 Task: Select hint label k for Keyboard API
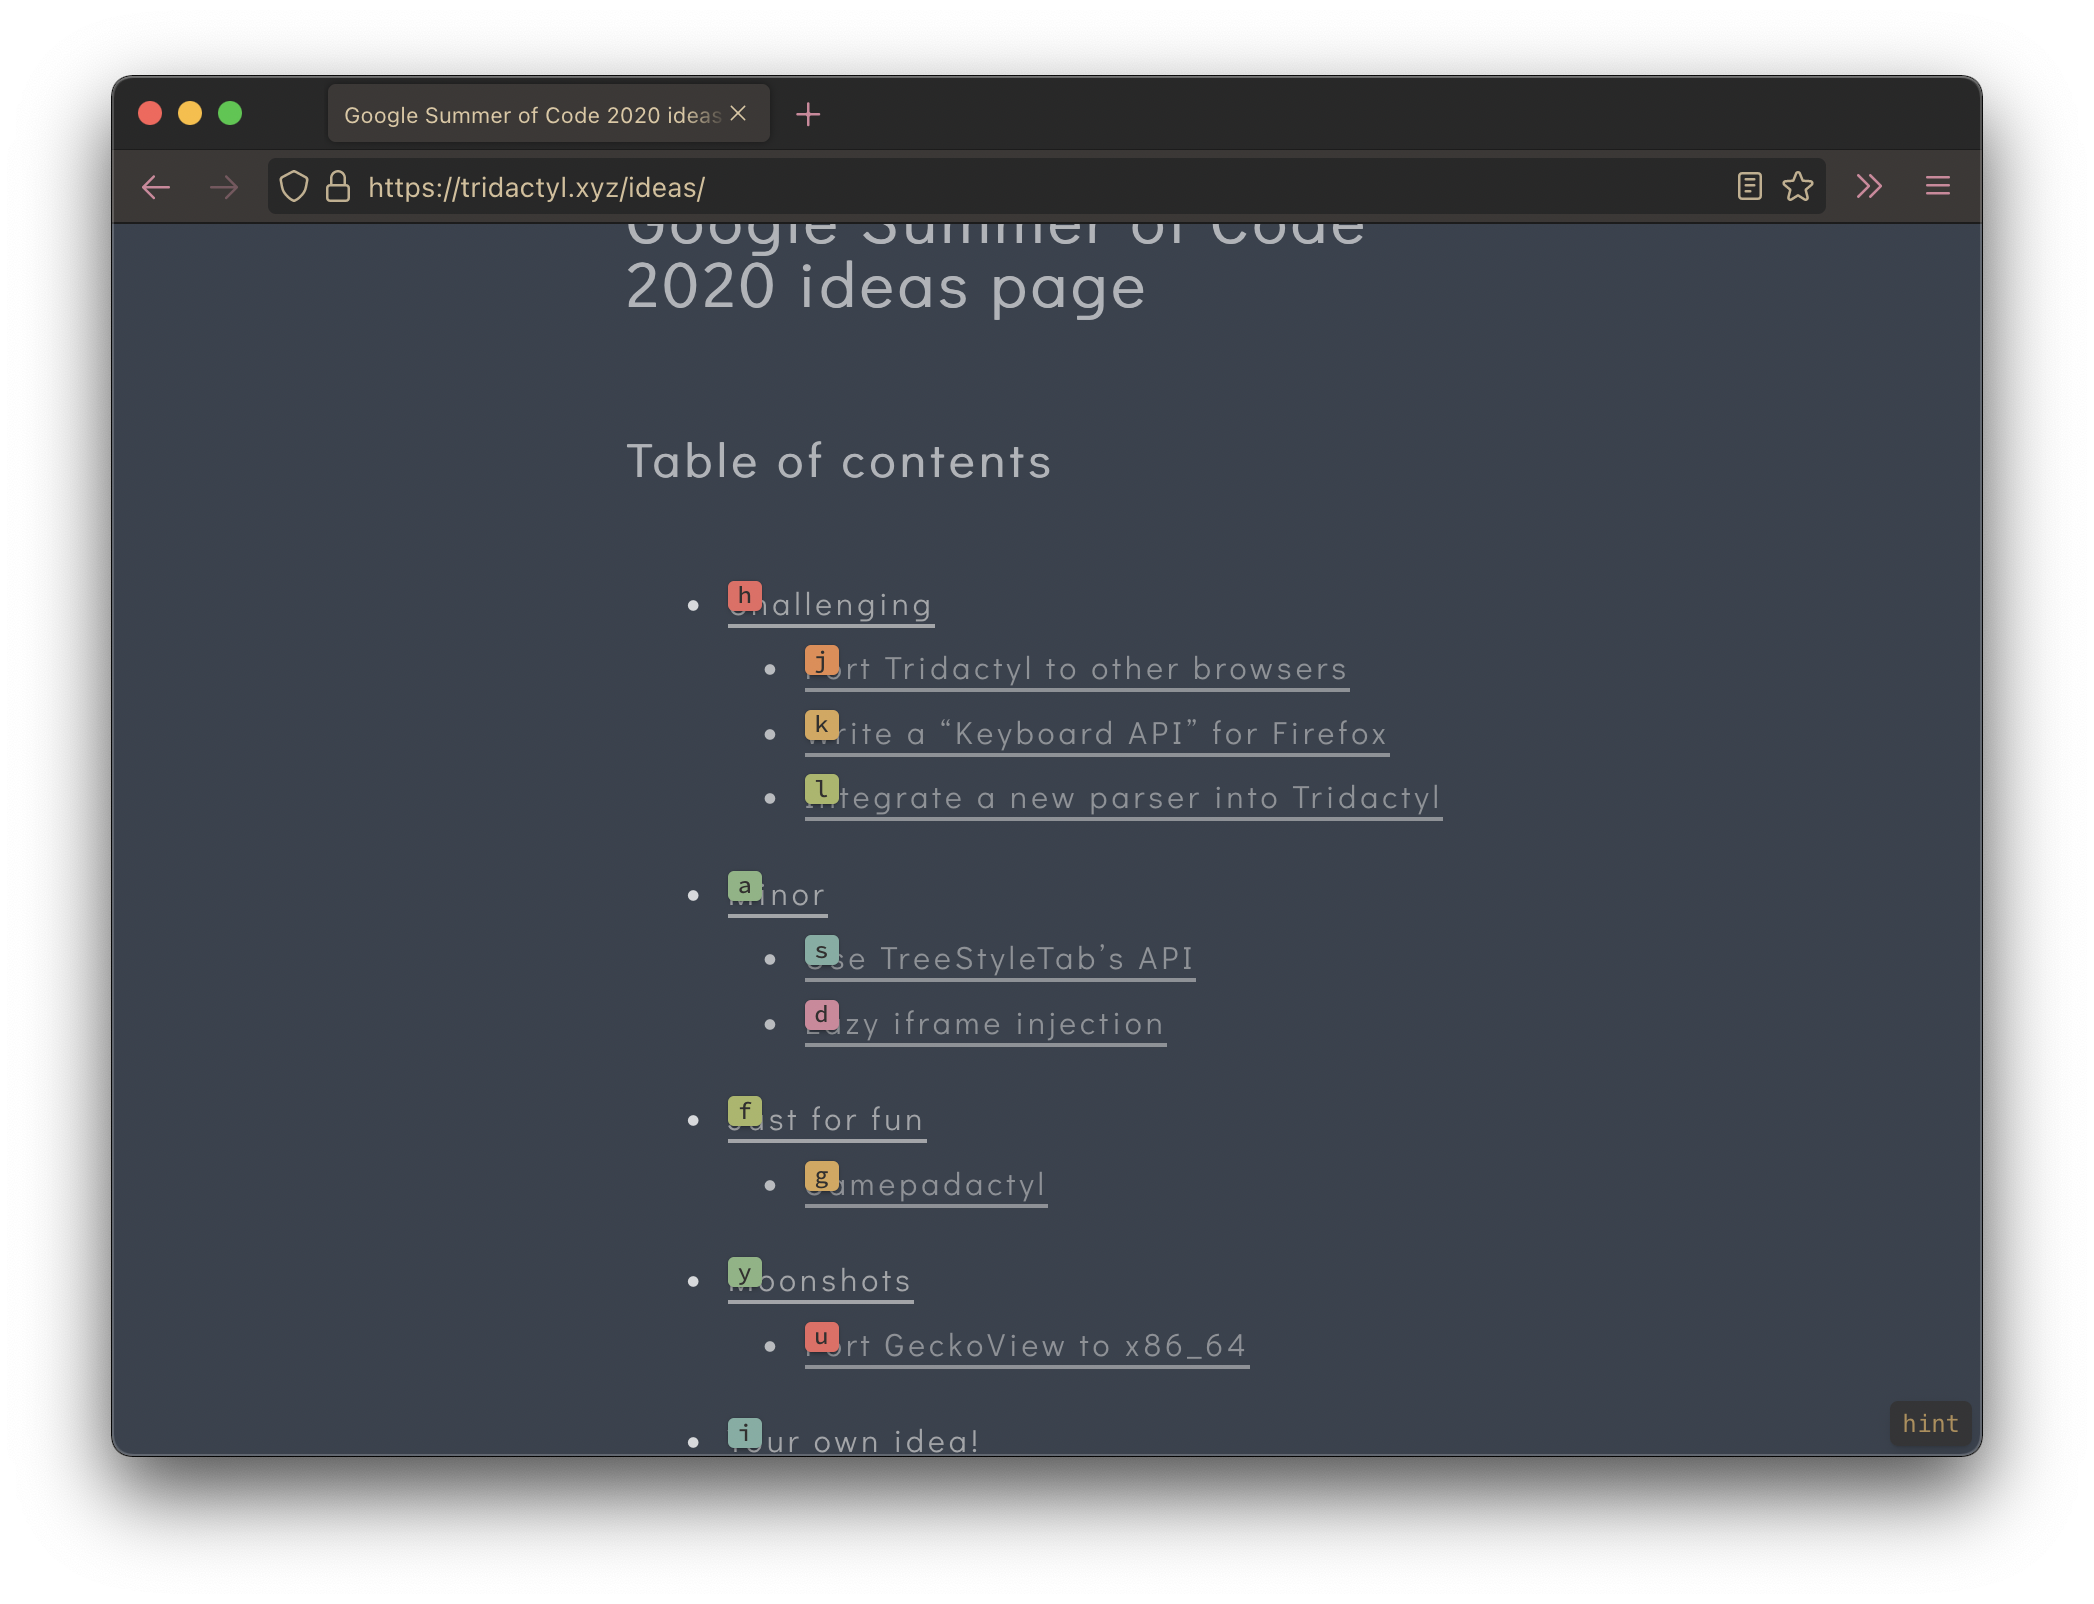click(820, 724)
